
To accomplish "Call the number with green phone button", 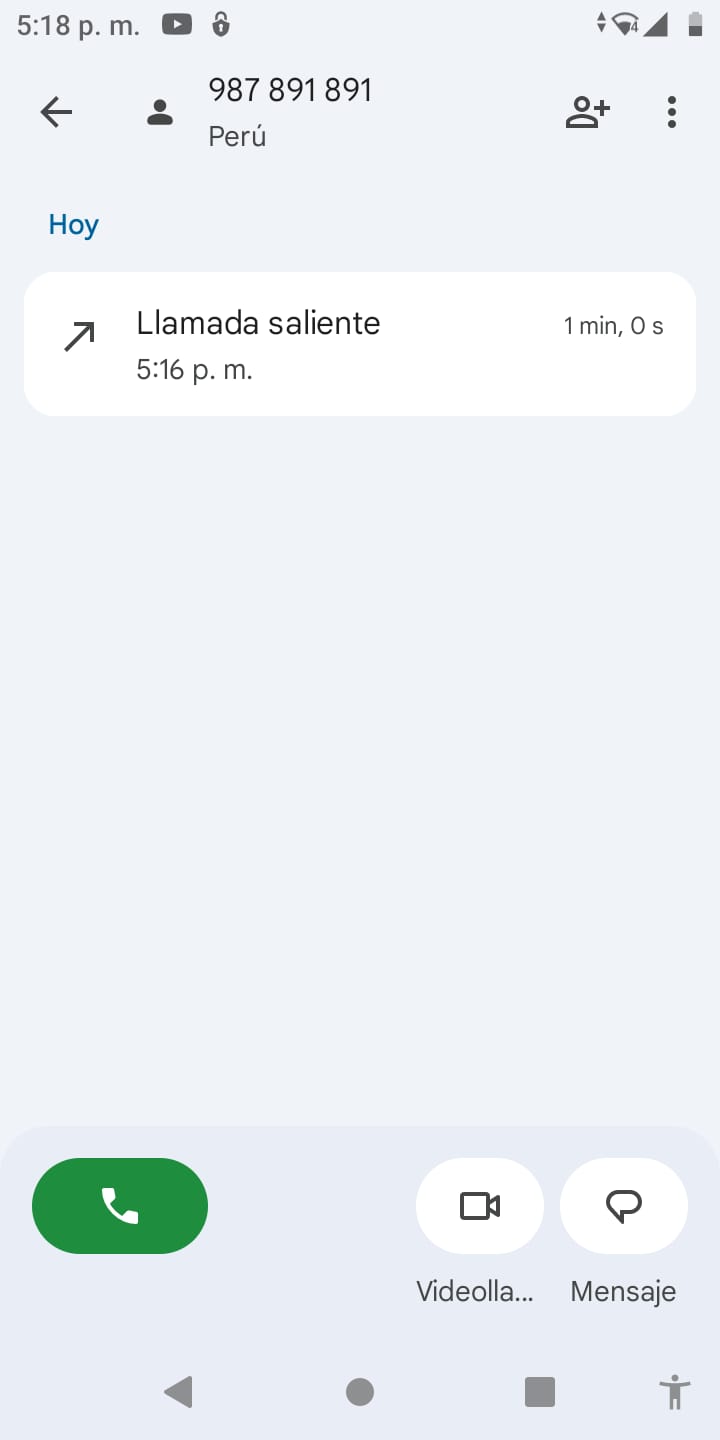I will [120, 1206].
